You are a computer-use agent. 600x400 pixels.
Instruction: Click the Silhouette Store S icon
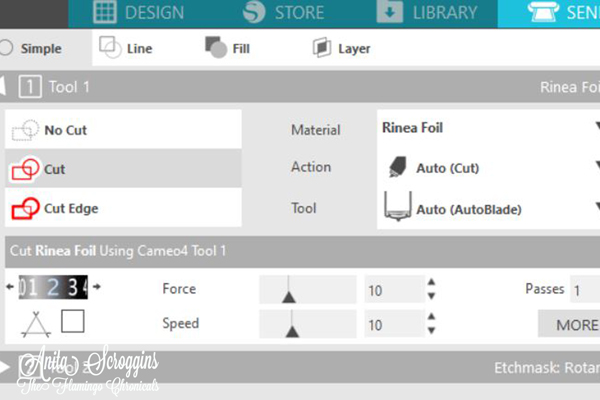point(254,12)
